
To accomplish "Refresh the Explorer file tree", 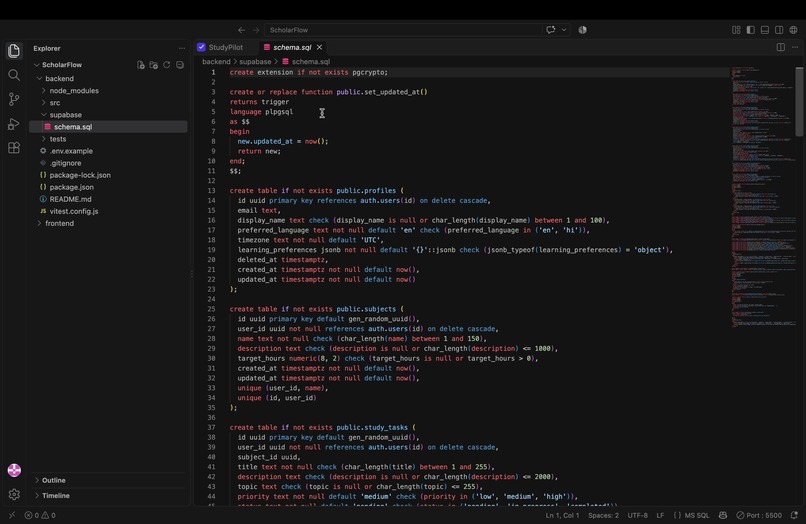I will [x=167, y=65].
